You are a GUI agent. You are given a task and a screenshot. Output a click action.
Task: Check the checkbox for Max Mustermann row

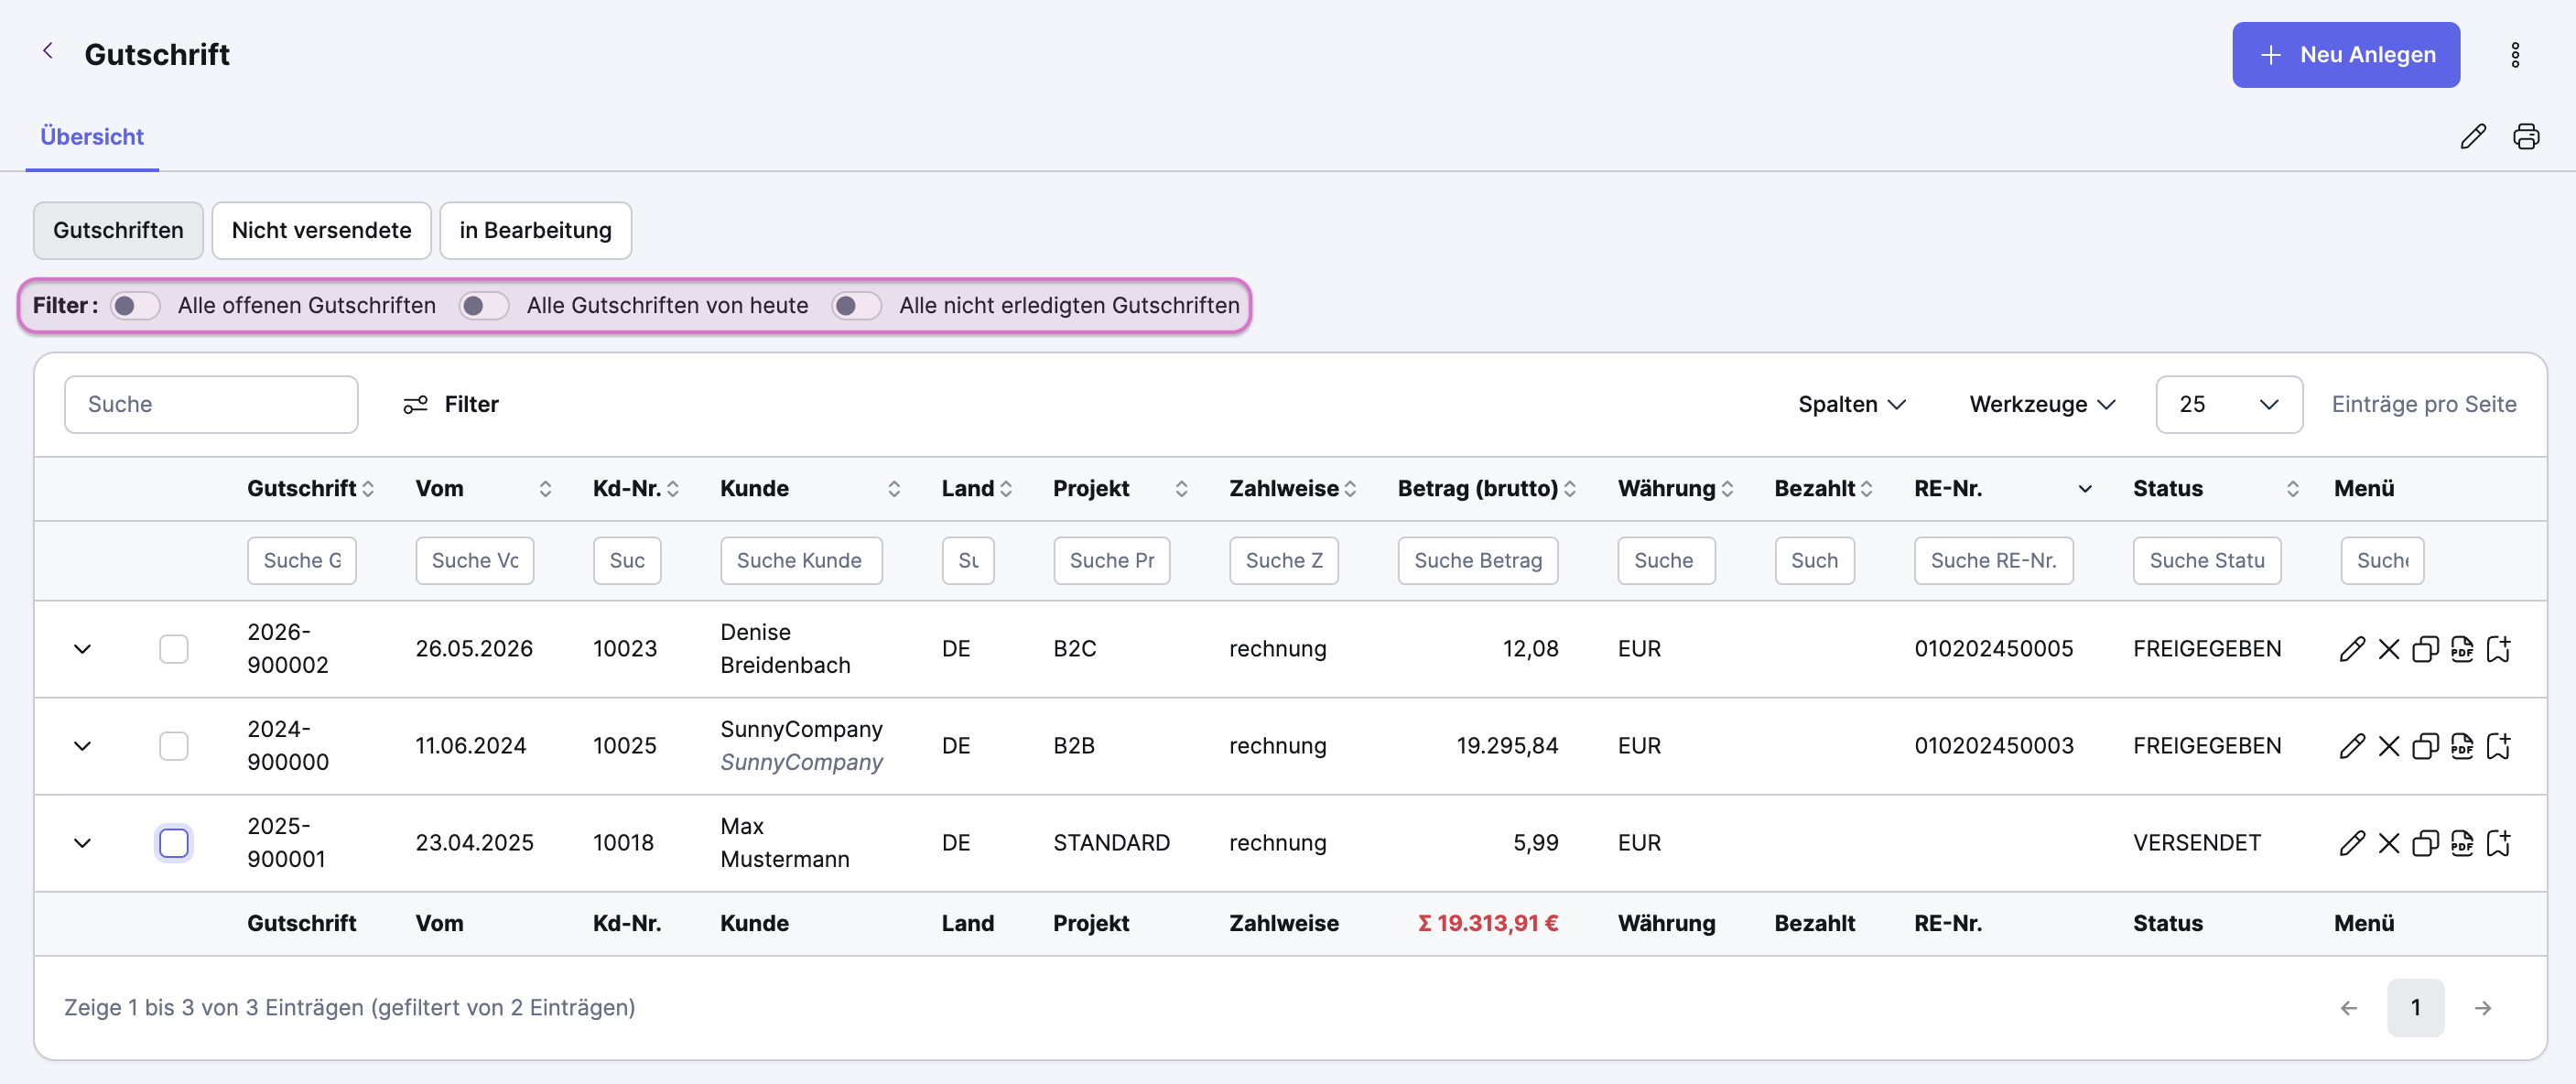click(x=174, y=843)
